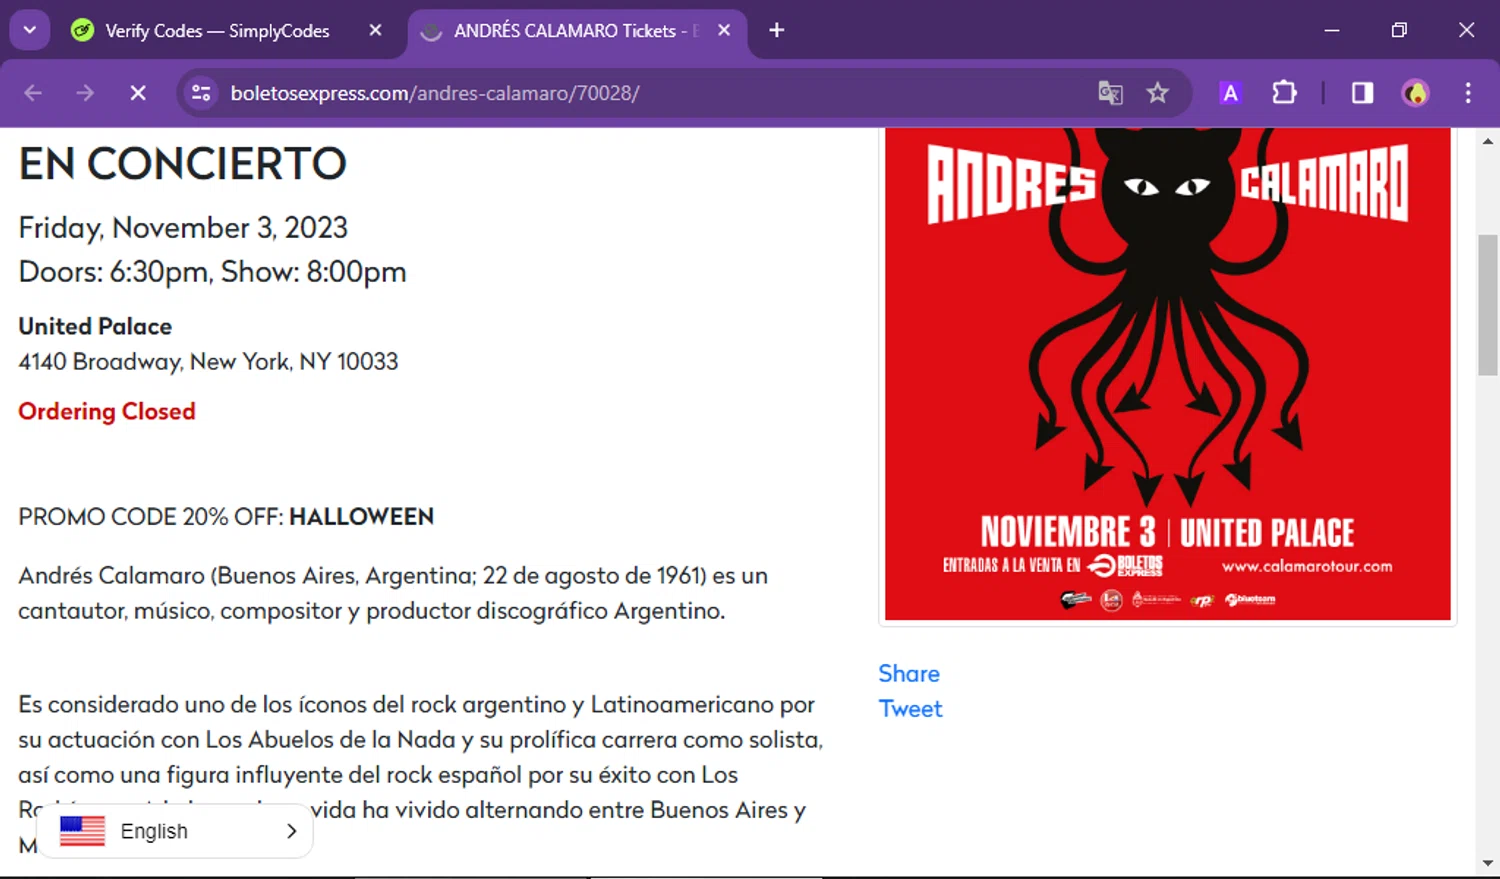1500x879 pixels.
Task: Open the Chrome three-dot menu
Action: pyautogui.click(x=1468, y=93)
